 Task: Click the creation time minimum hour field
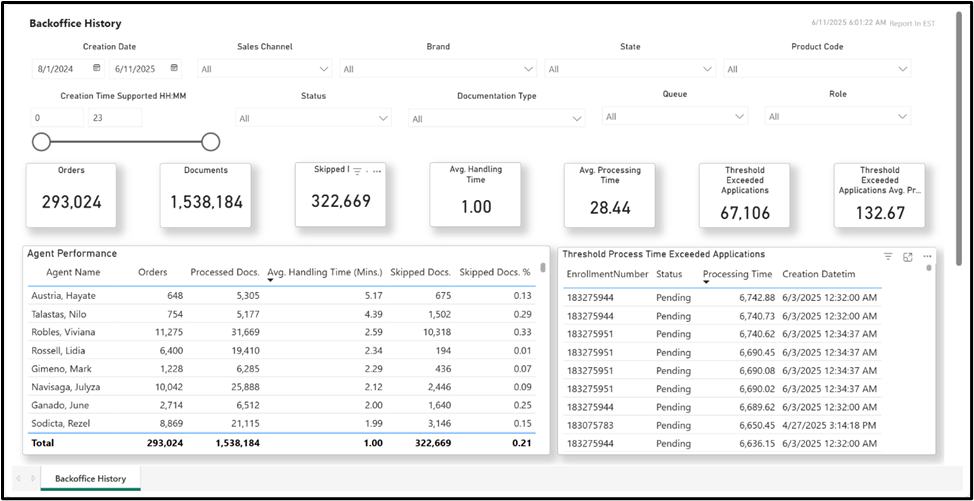57,117
